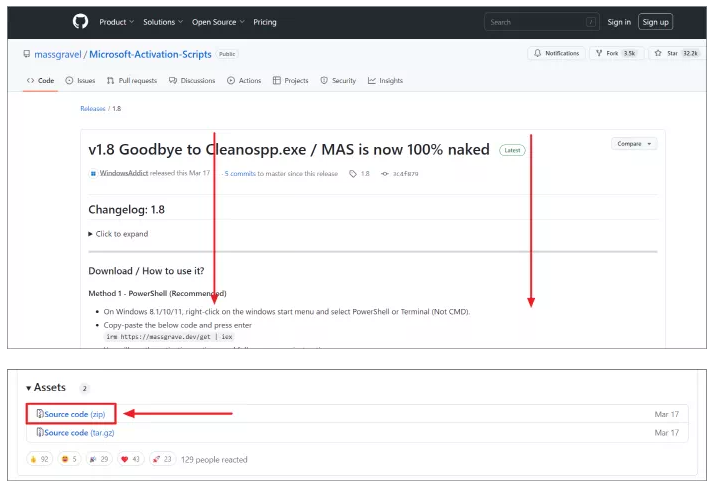Go to the Pricing page

(265, 22)
